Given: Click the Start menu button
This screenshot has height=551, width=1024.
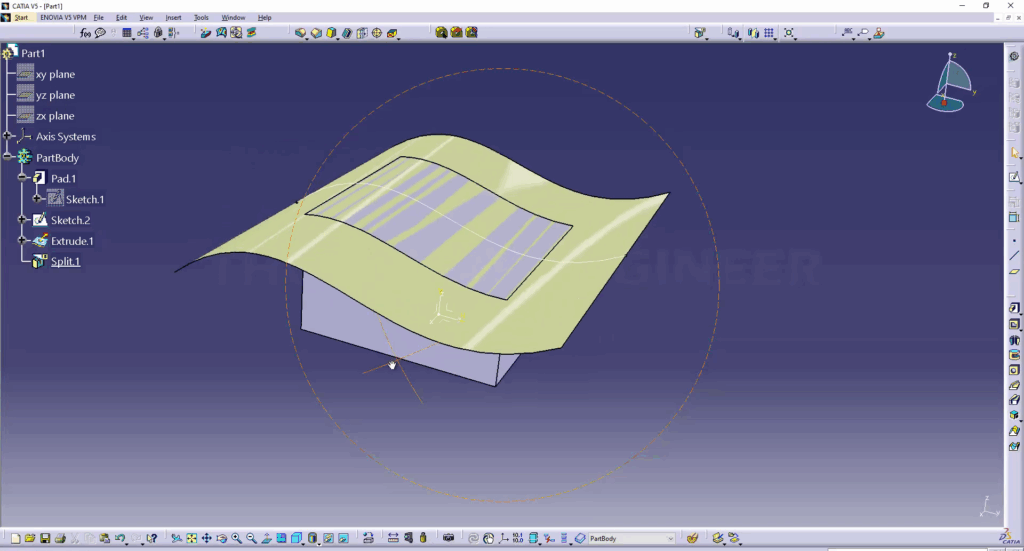Looking at the screenshot, I should pos(21,18).
